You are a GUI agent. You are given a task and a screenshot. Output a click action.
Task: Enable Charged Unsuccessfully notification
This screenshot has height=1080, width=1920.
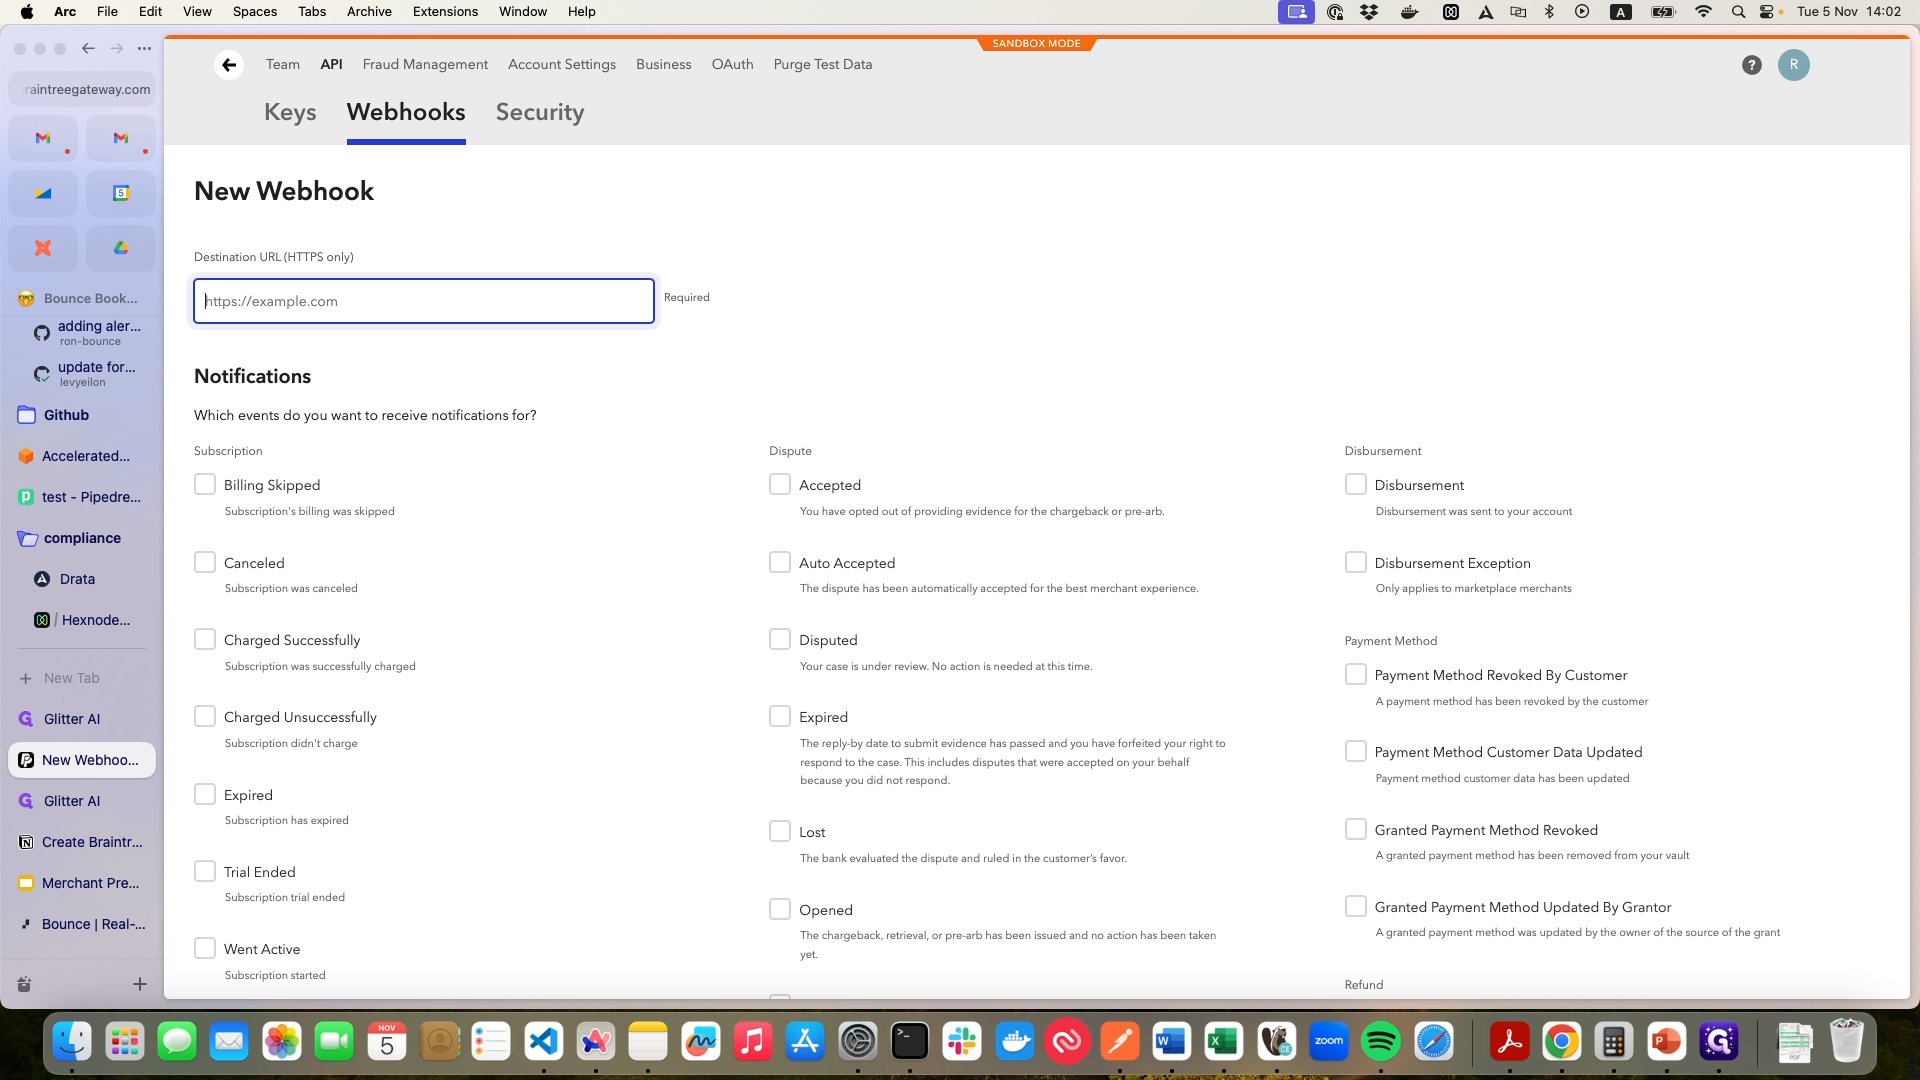(x=205, y=716)
